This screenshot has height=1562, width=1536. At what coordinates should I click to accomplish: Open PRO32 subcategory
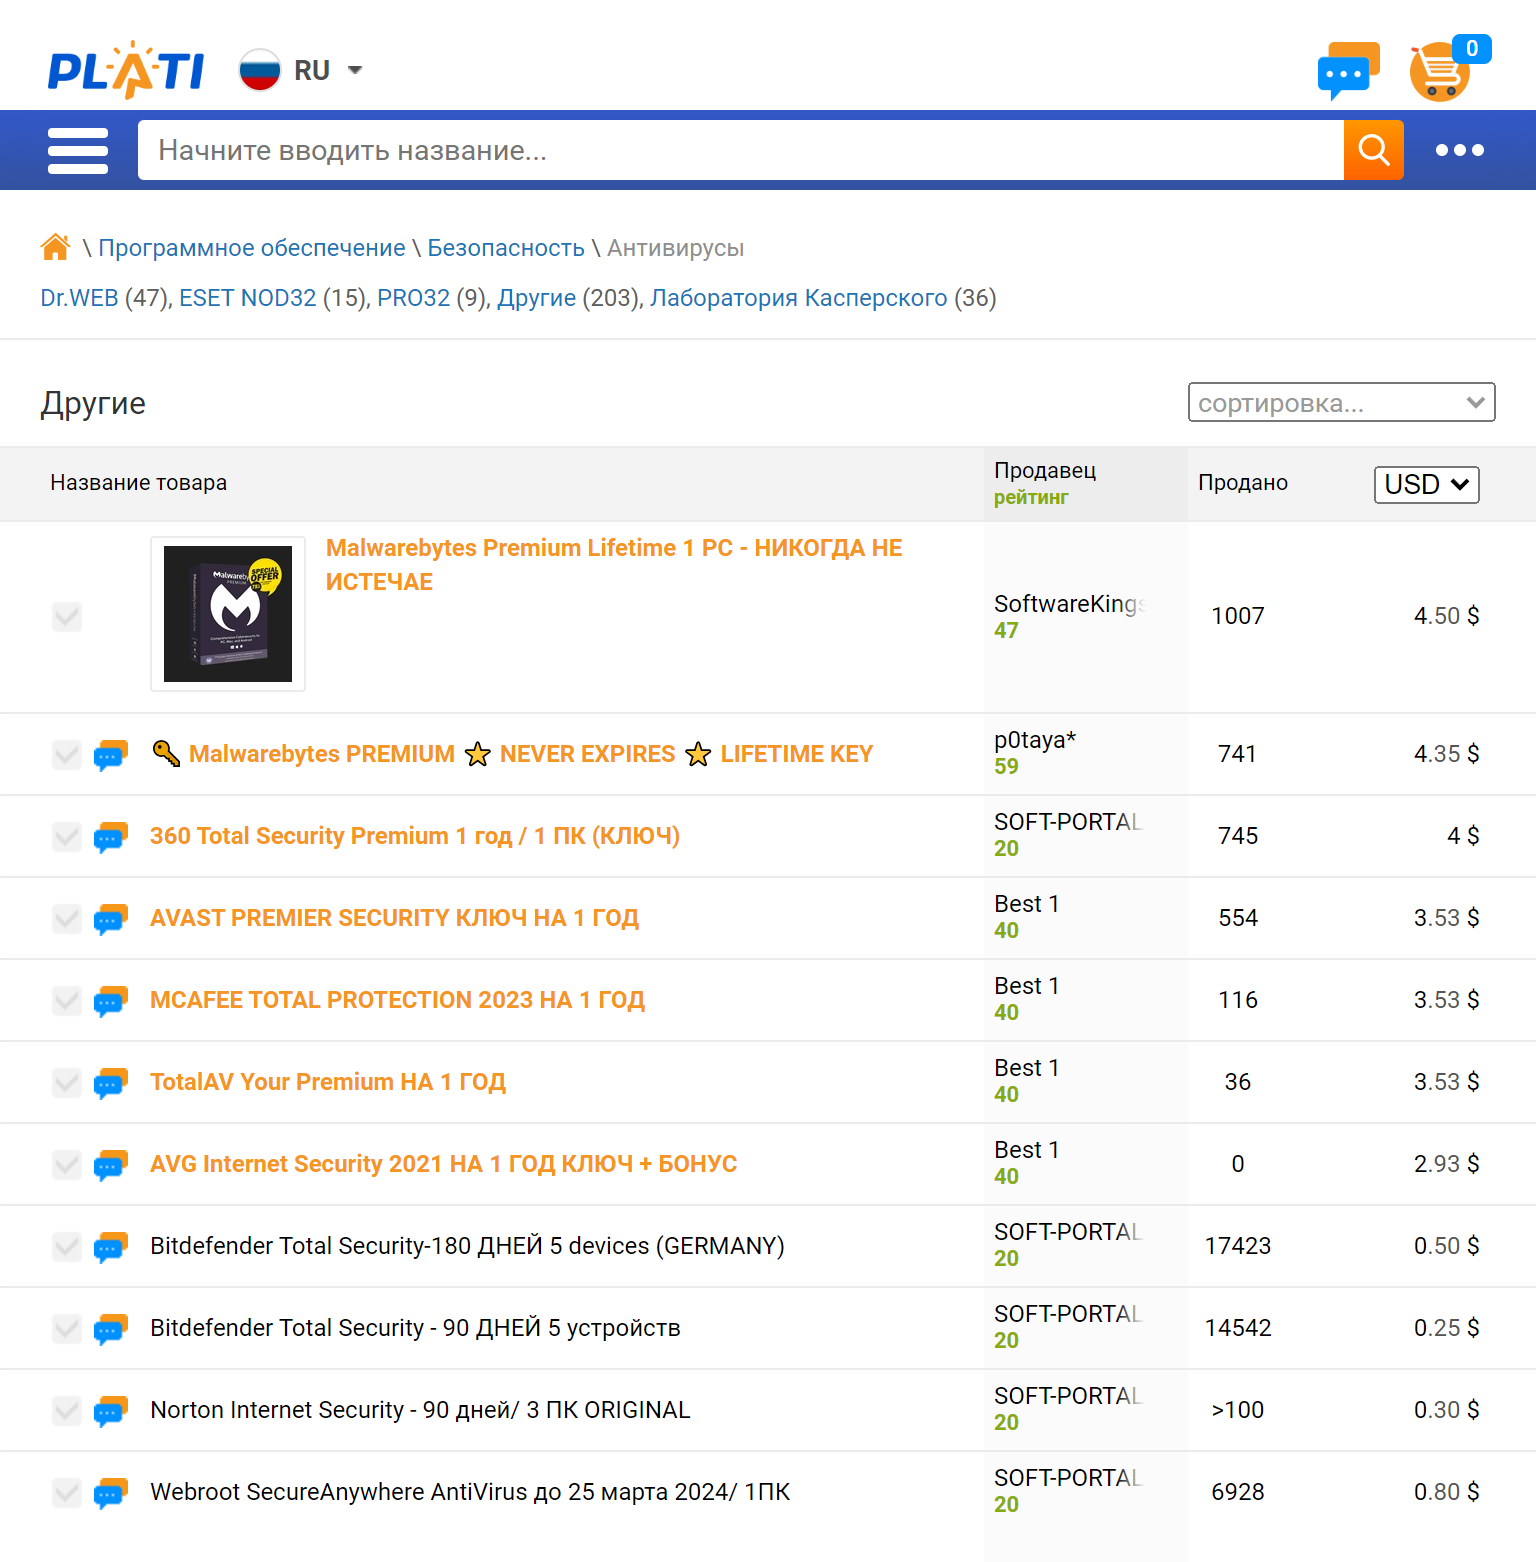point(413,298)
